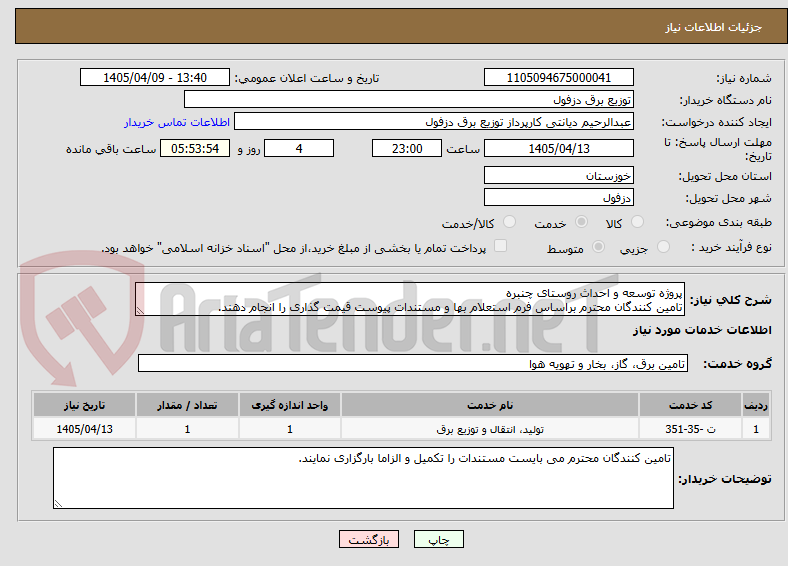Select the کالا/خدمت radio button
Viewport: 788px width, 566px height.
(x=509, y=222)
